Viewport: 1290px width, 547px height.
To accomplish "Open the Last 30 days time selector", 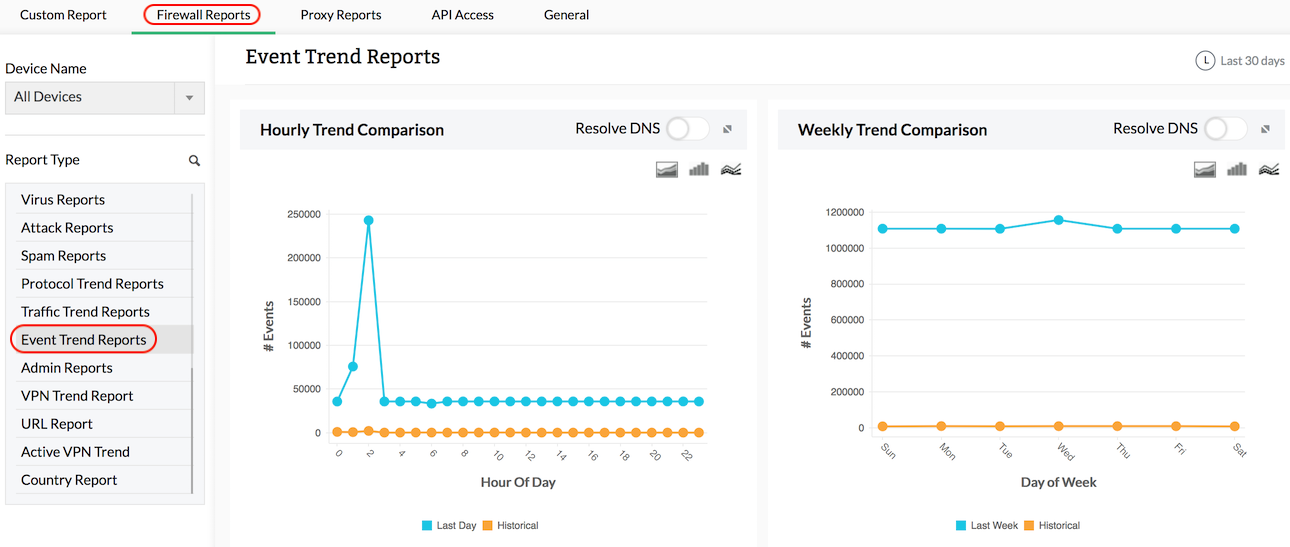I will 1251,61.
